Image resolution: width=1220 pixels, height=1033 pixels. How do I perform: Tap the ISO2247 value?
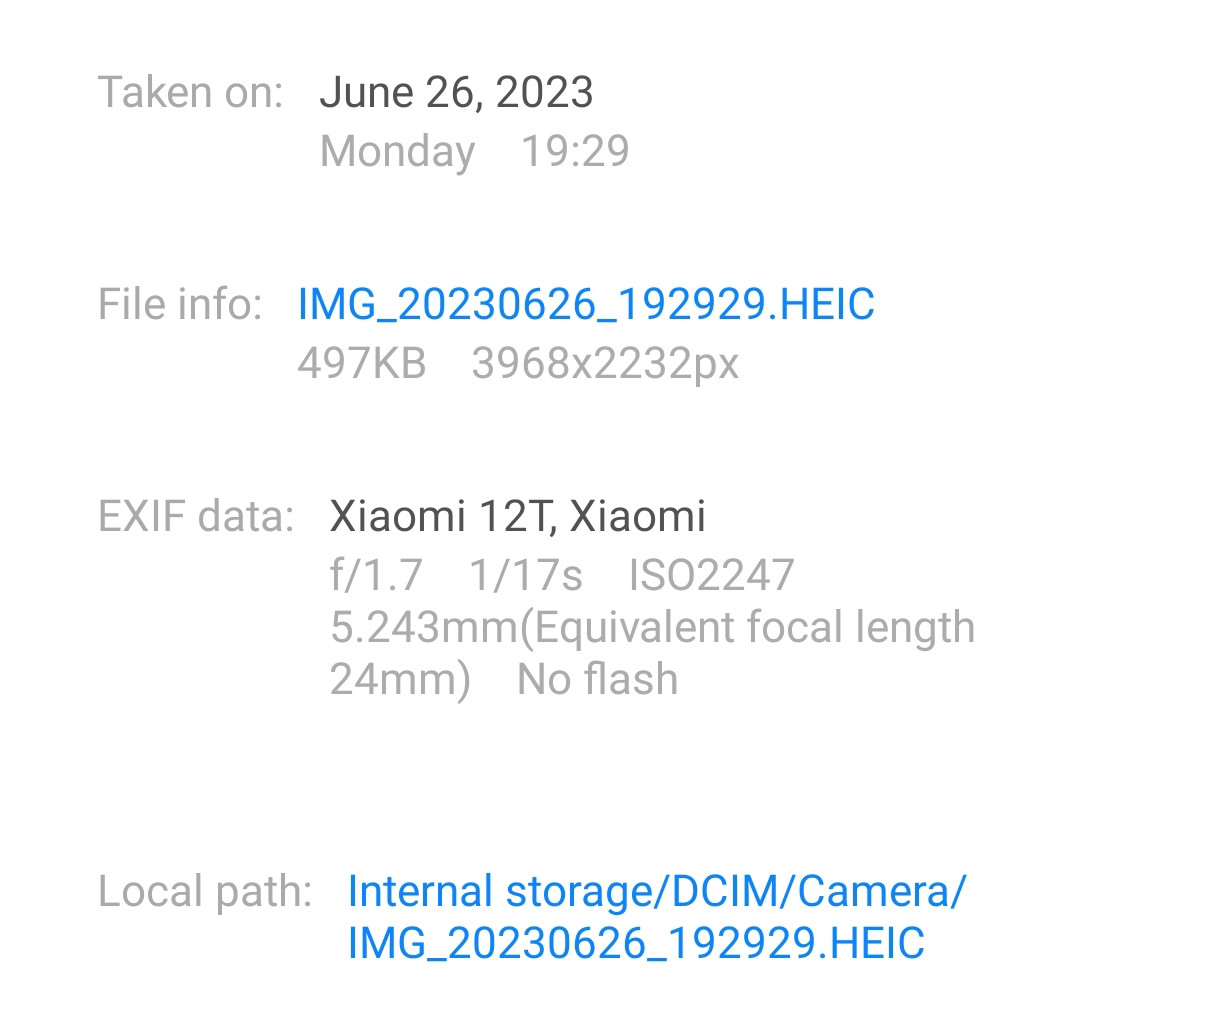click(x=711, y=576)
